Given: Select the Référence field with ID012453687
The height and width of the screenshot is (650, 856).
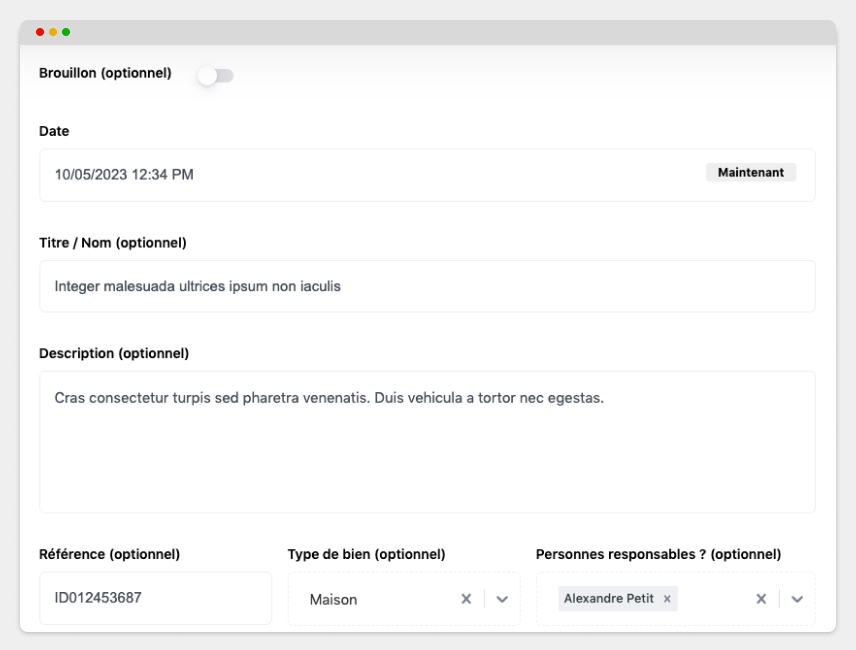Looking at the screenshot, I should pos(156,598).
